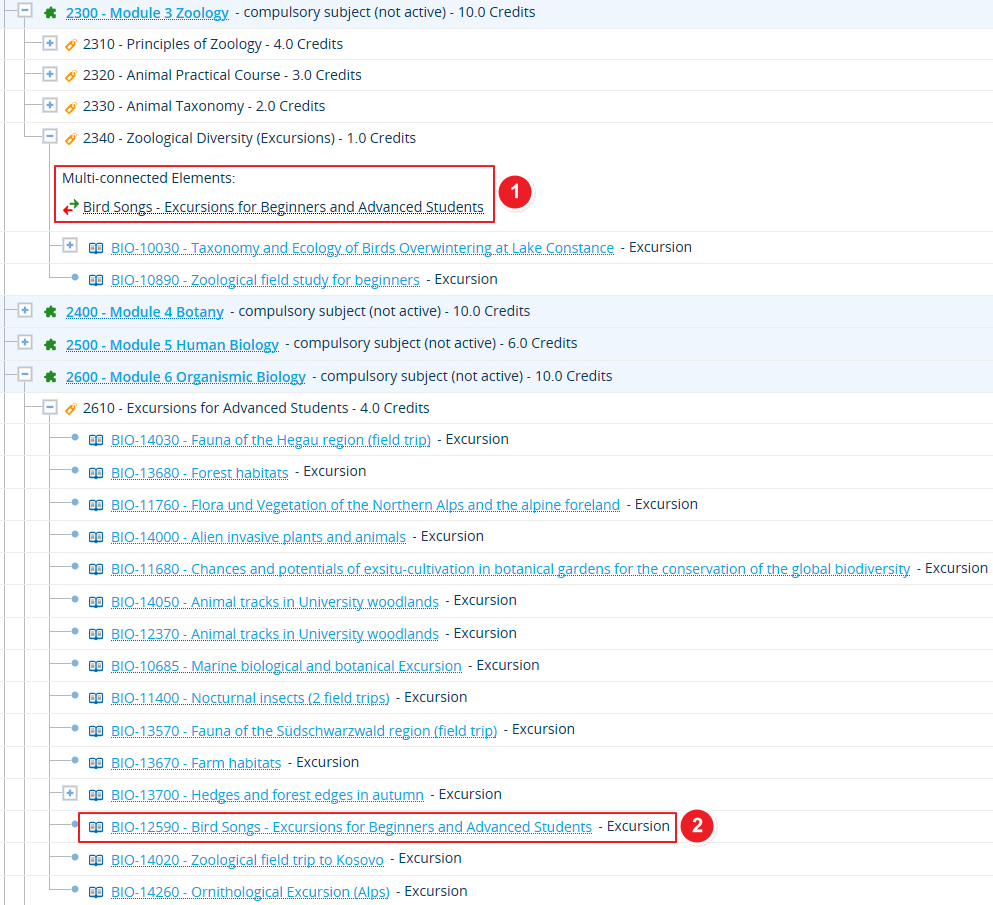The width and height of the screenshot is (993, 905).
Task: Click book icon for BIO-14000
Action: click(96, 537)
